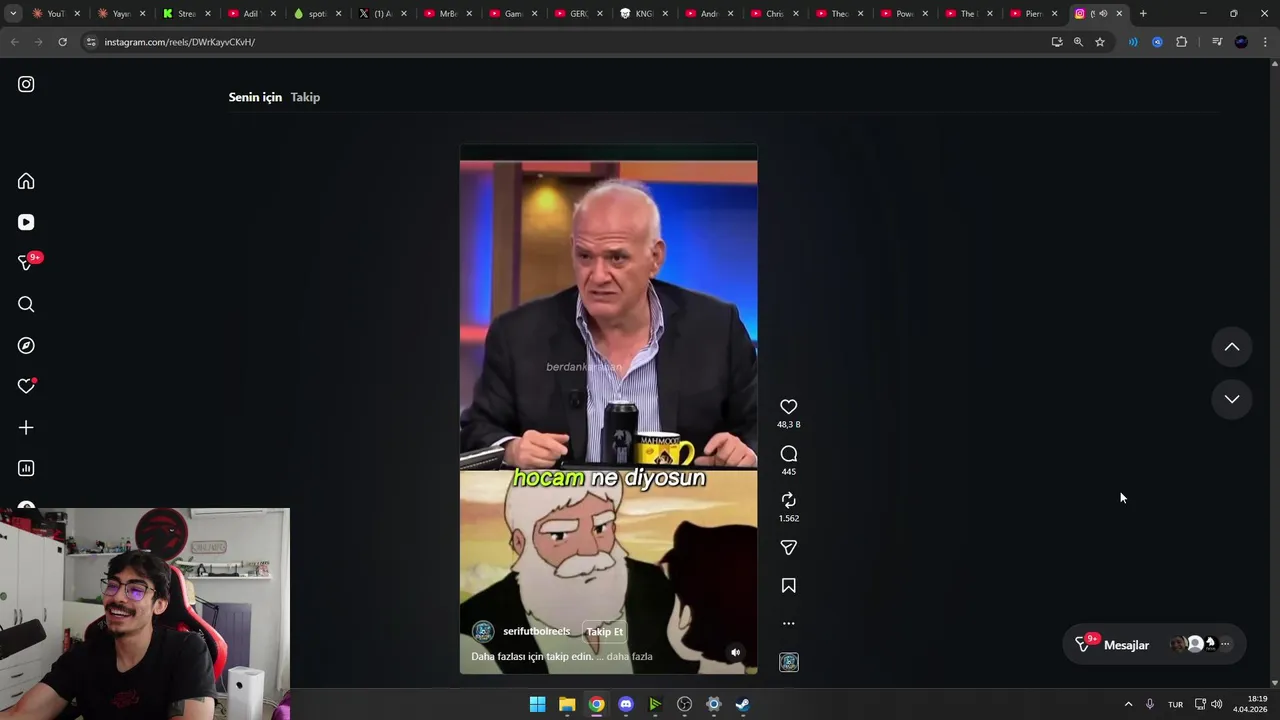Screen dimensions: 1280x720
Task: Go to the Home feed icon
Action: coord(26,181)
